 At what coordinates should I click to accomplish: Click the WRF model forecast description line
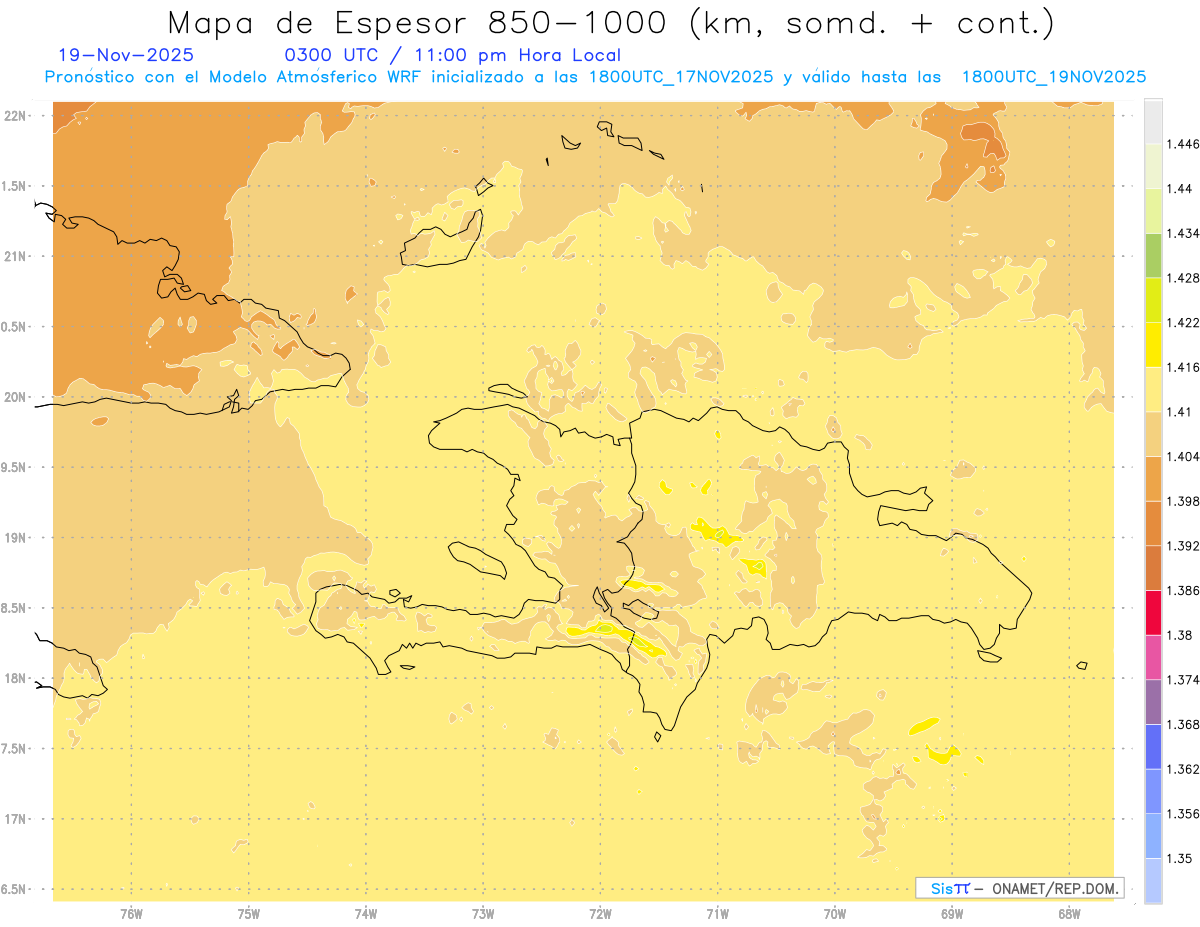click(595, 77)
